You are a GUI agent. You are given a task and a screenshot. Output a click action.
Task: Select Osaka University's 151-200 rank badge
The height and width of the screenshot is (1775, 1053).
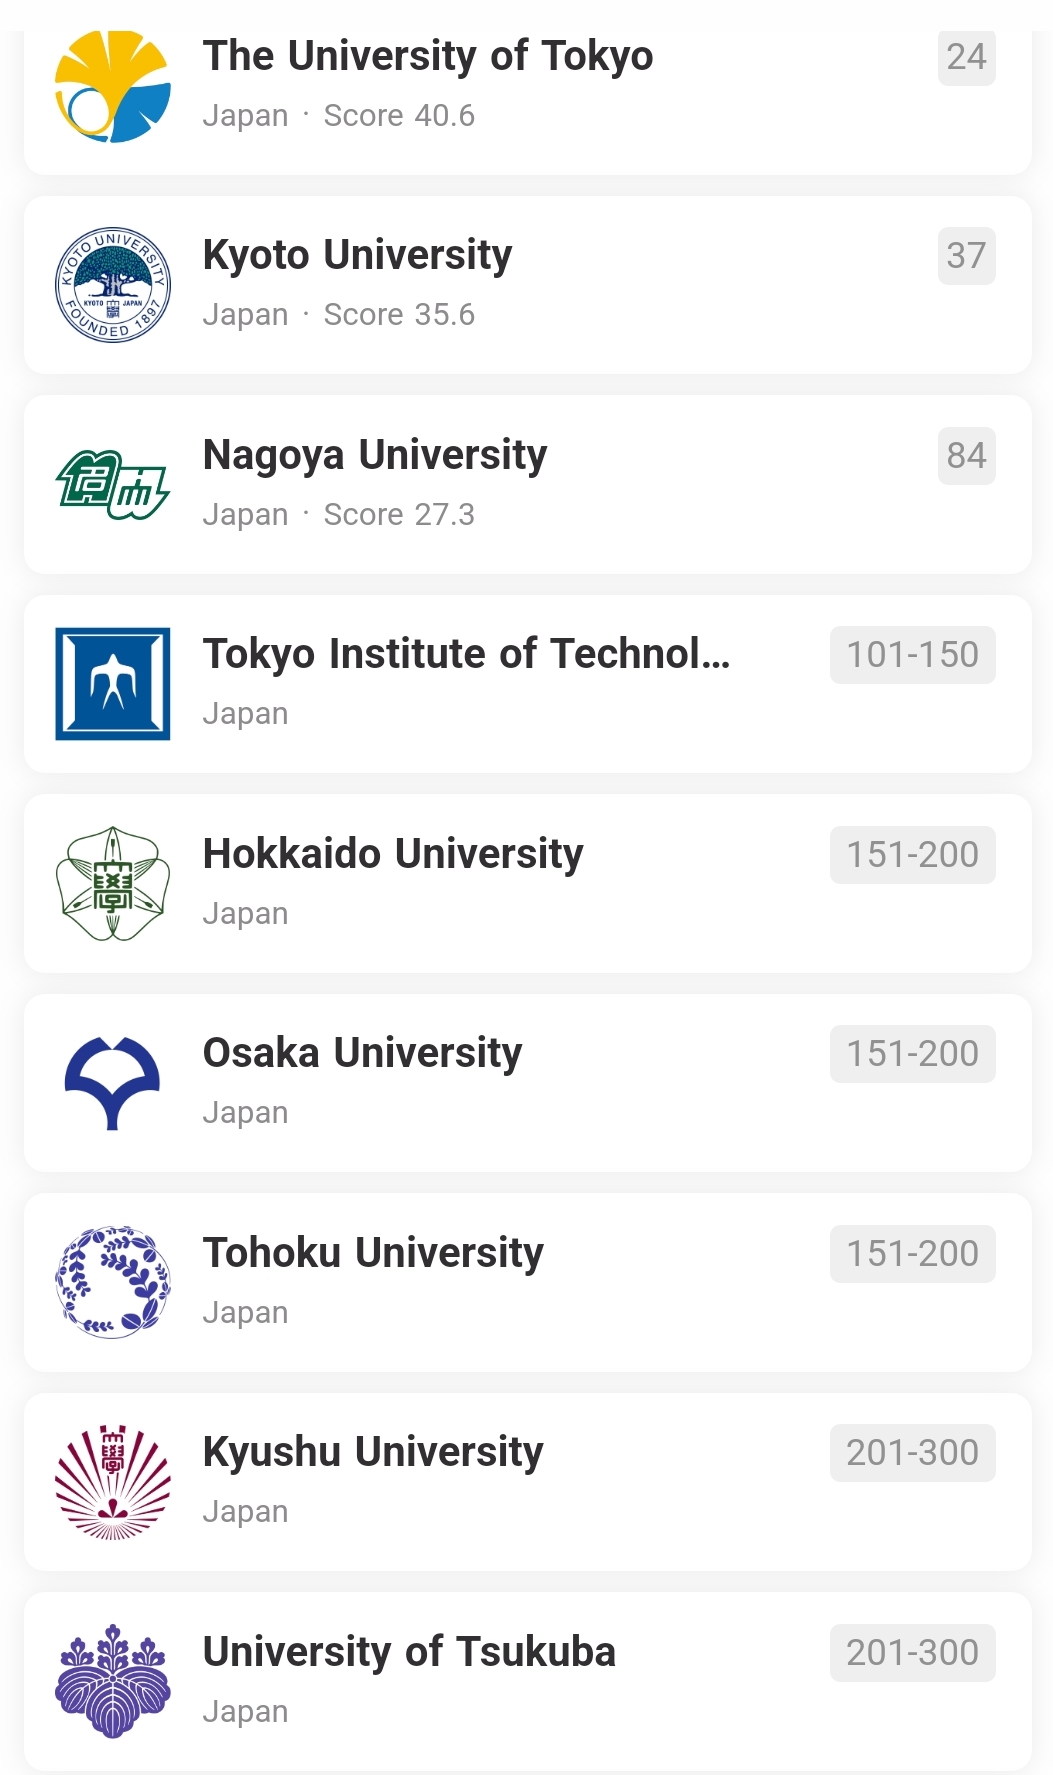[x=912, y=1054]
